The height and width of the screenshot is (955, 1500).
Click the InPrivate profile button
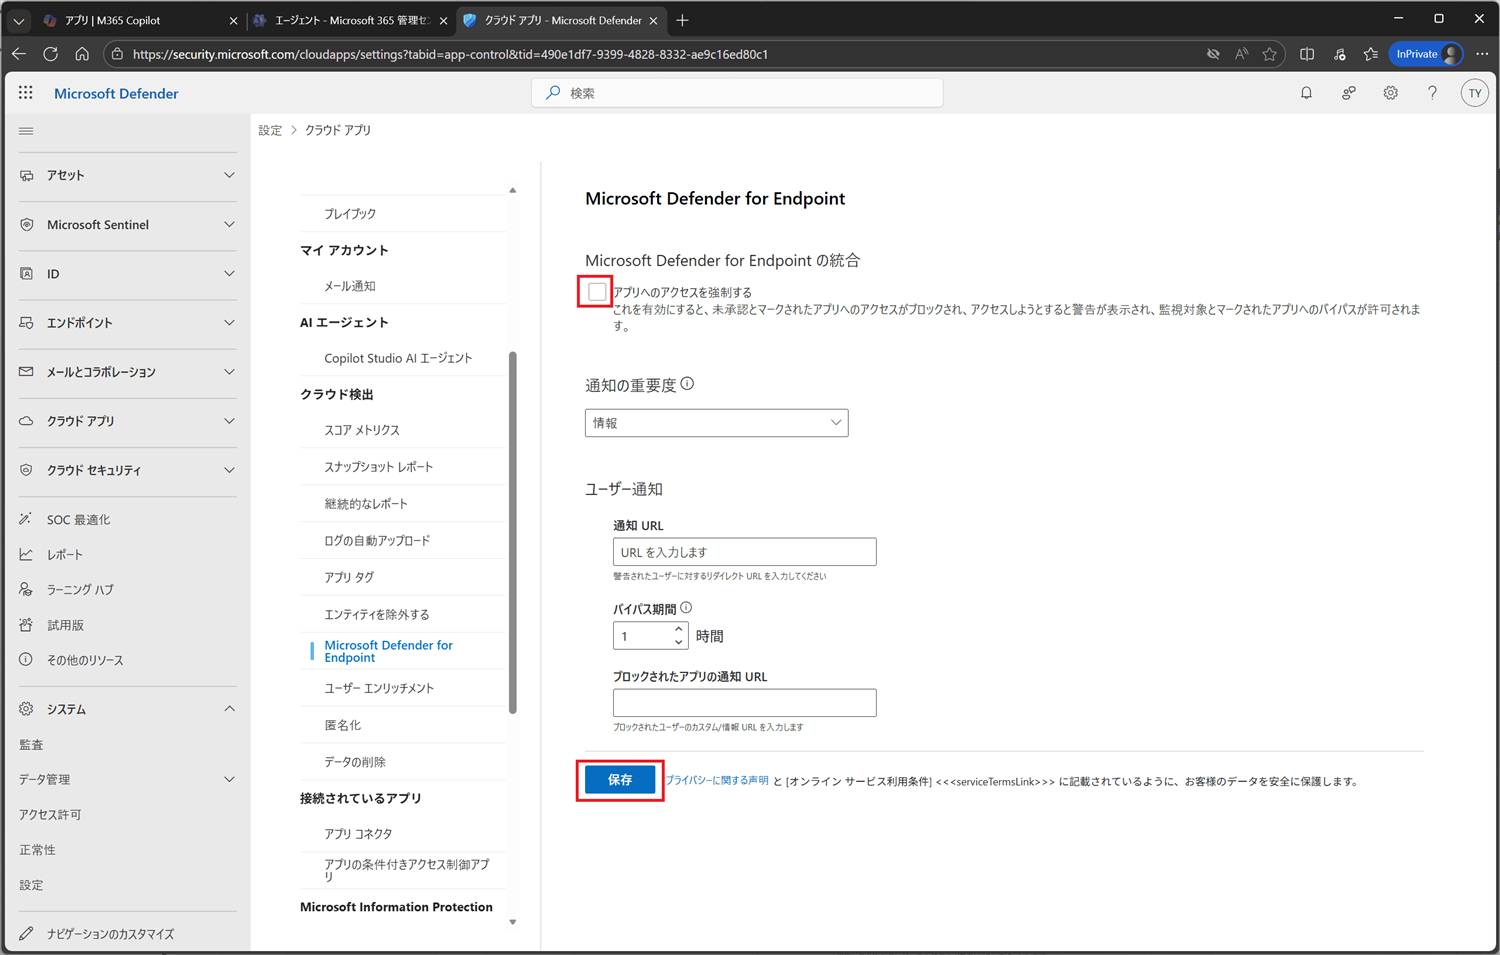click(1426, 54)
